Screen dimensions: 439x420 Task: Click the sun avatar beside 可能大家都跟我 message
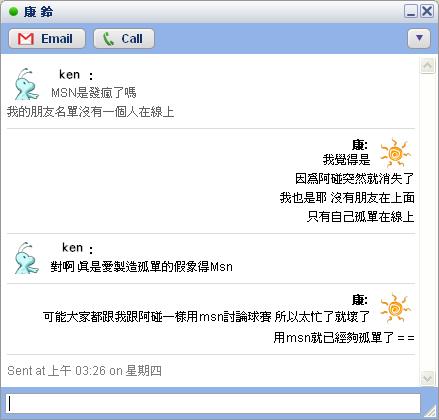click(396, 308)
